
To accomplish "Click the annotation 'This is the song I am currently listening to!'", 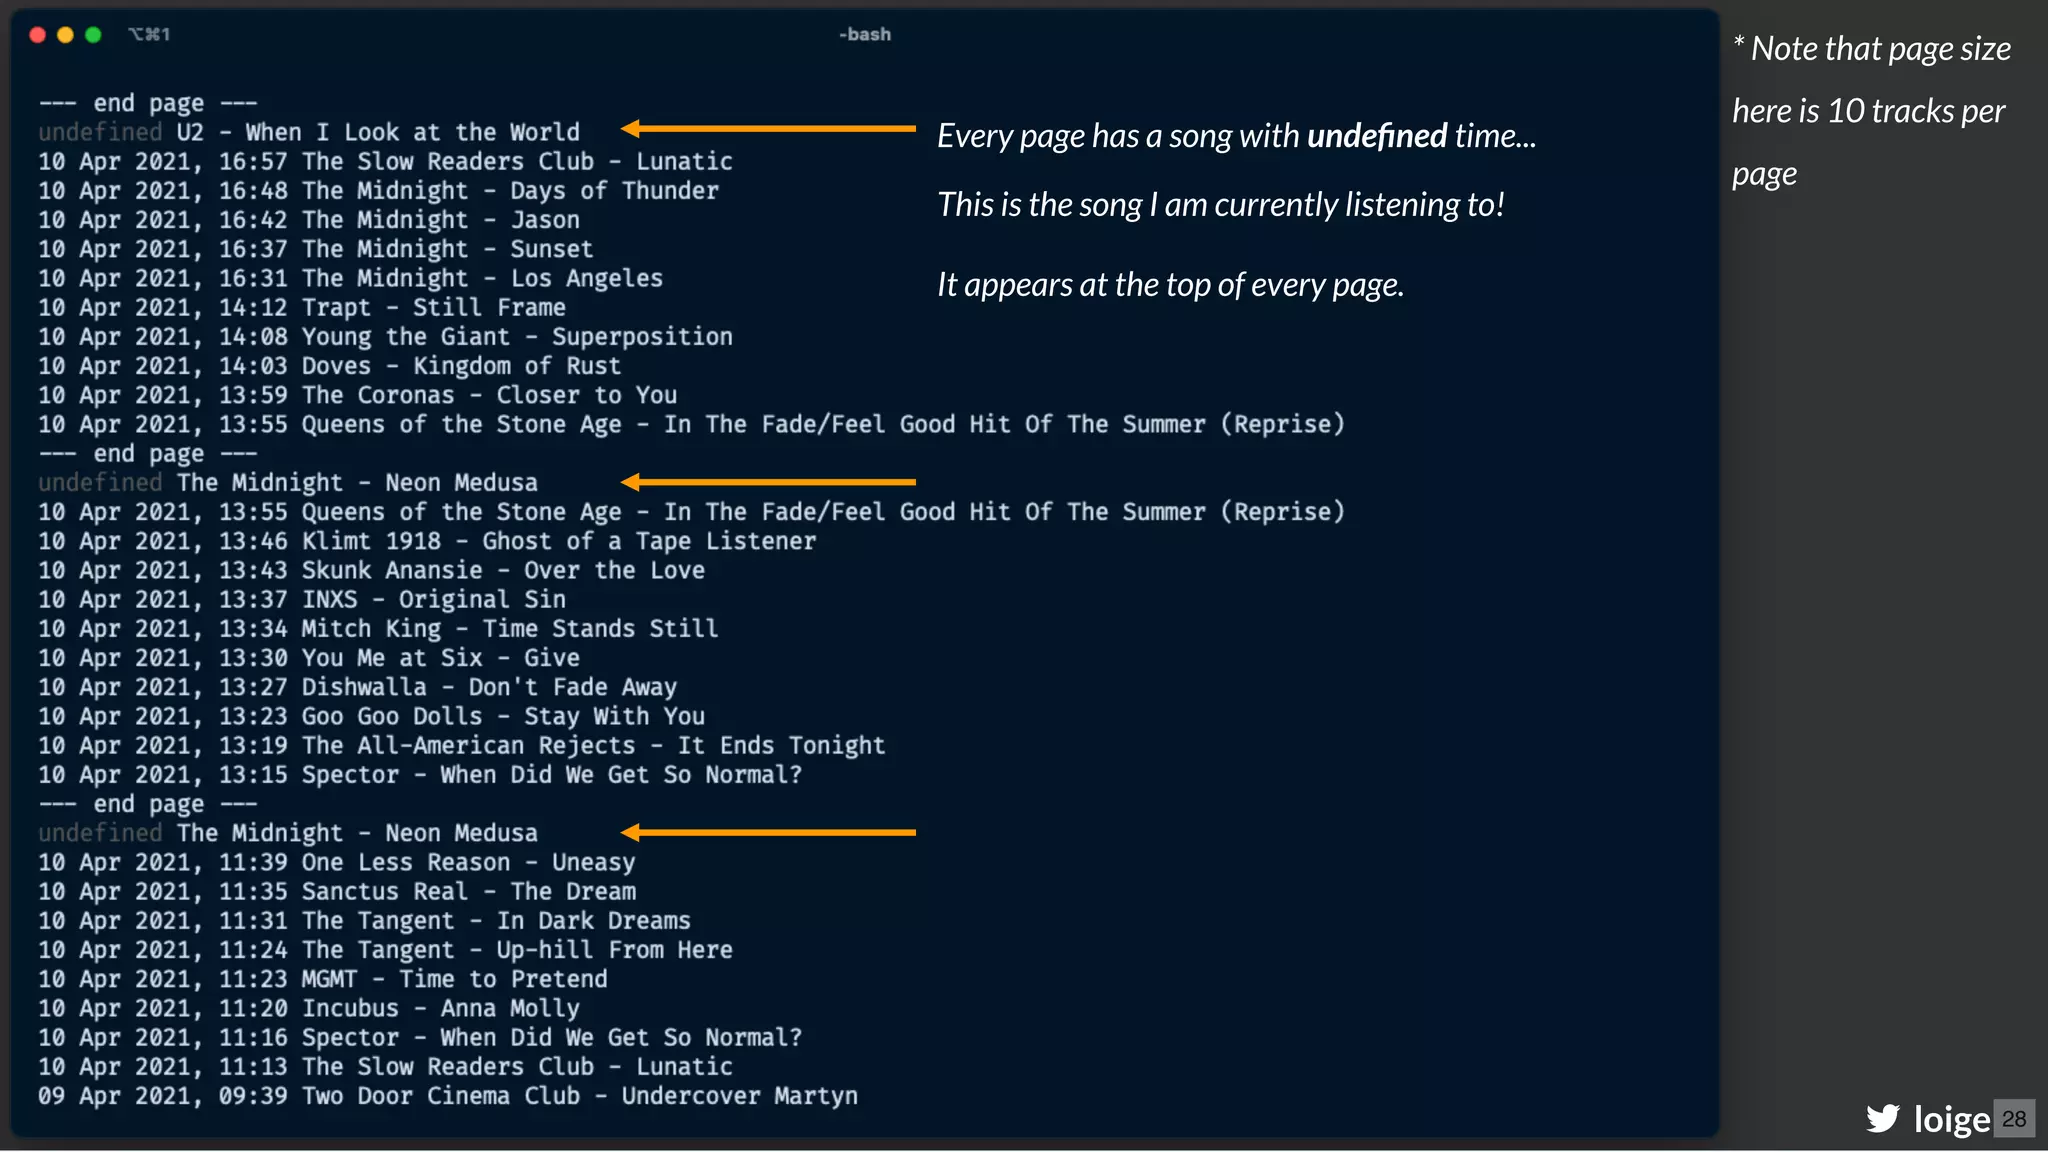I will [1221, 205].
